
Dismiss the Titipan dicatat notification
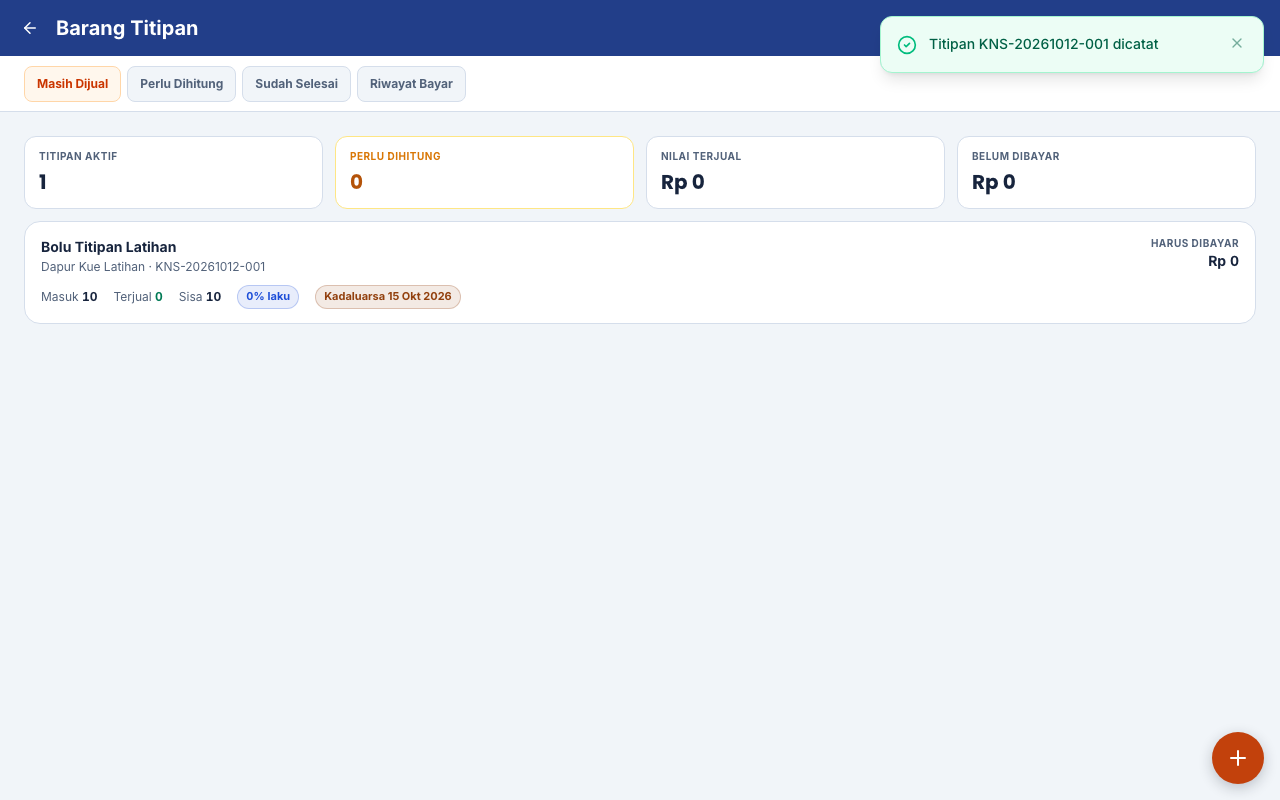[x=1237, y=43]
